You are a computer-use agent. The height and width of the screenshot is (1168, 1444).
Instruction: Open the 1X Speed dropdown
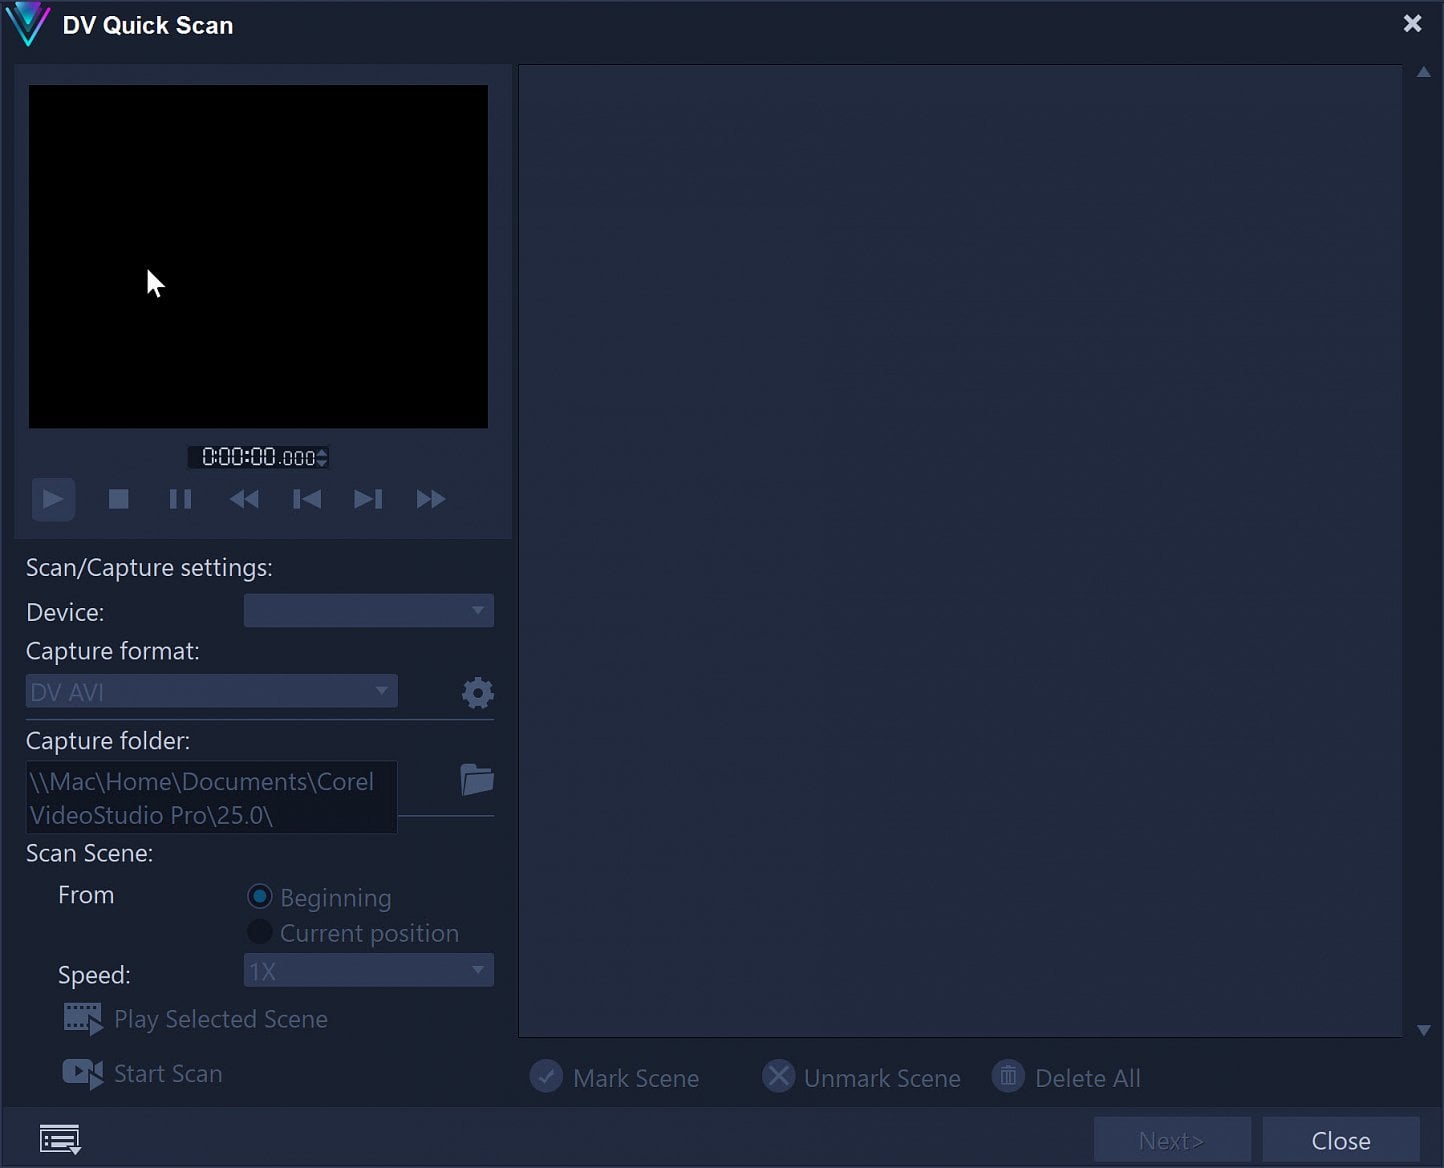click(x=369, y=970)
